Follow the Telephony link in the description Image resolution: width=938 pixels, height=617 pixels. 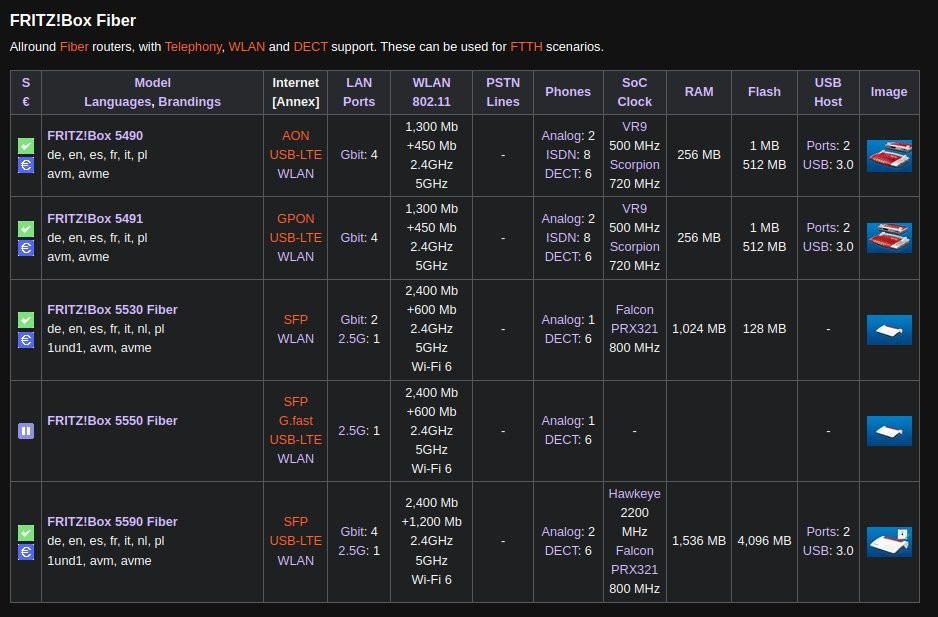[x=193, y=47]
